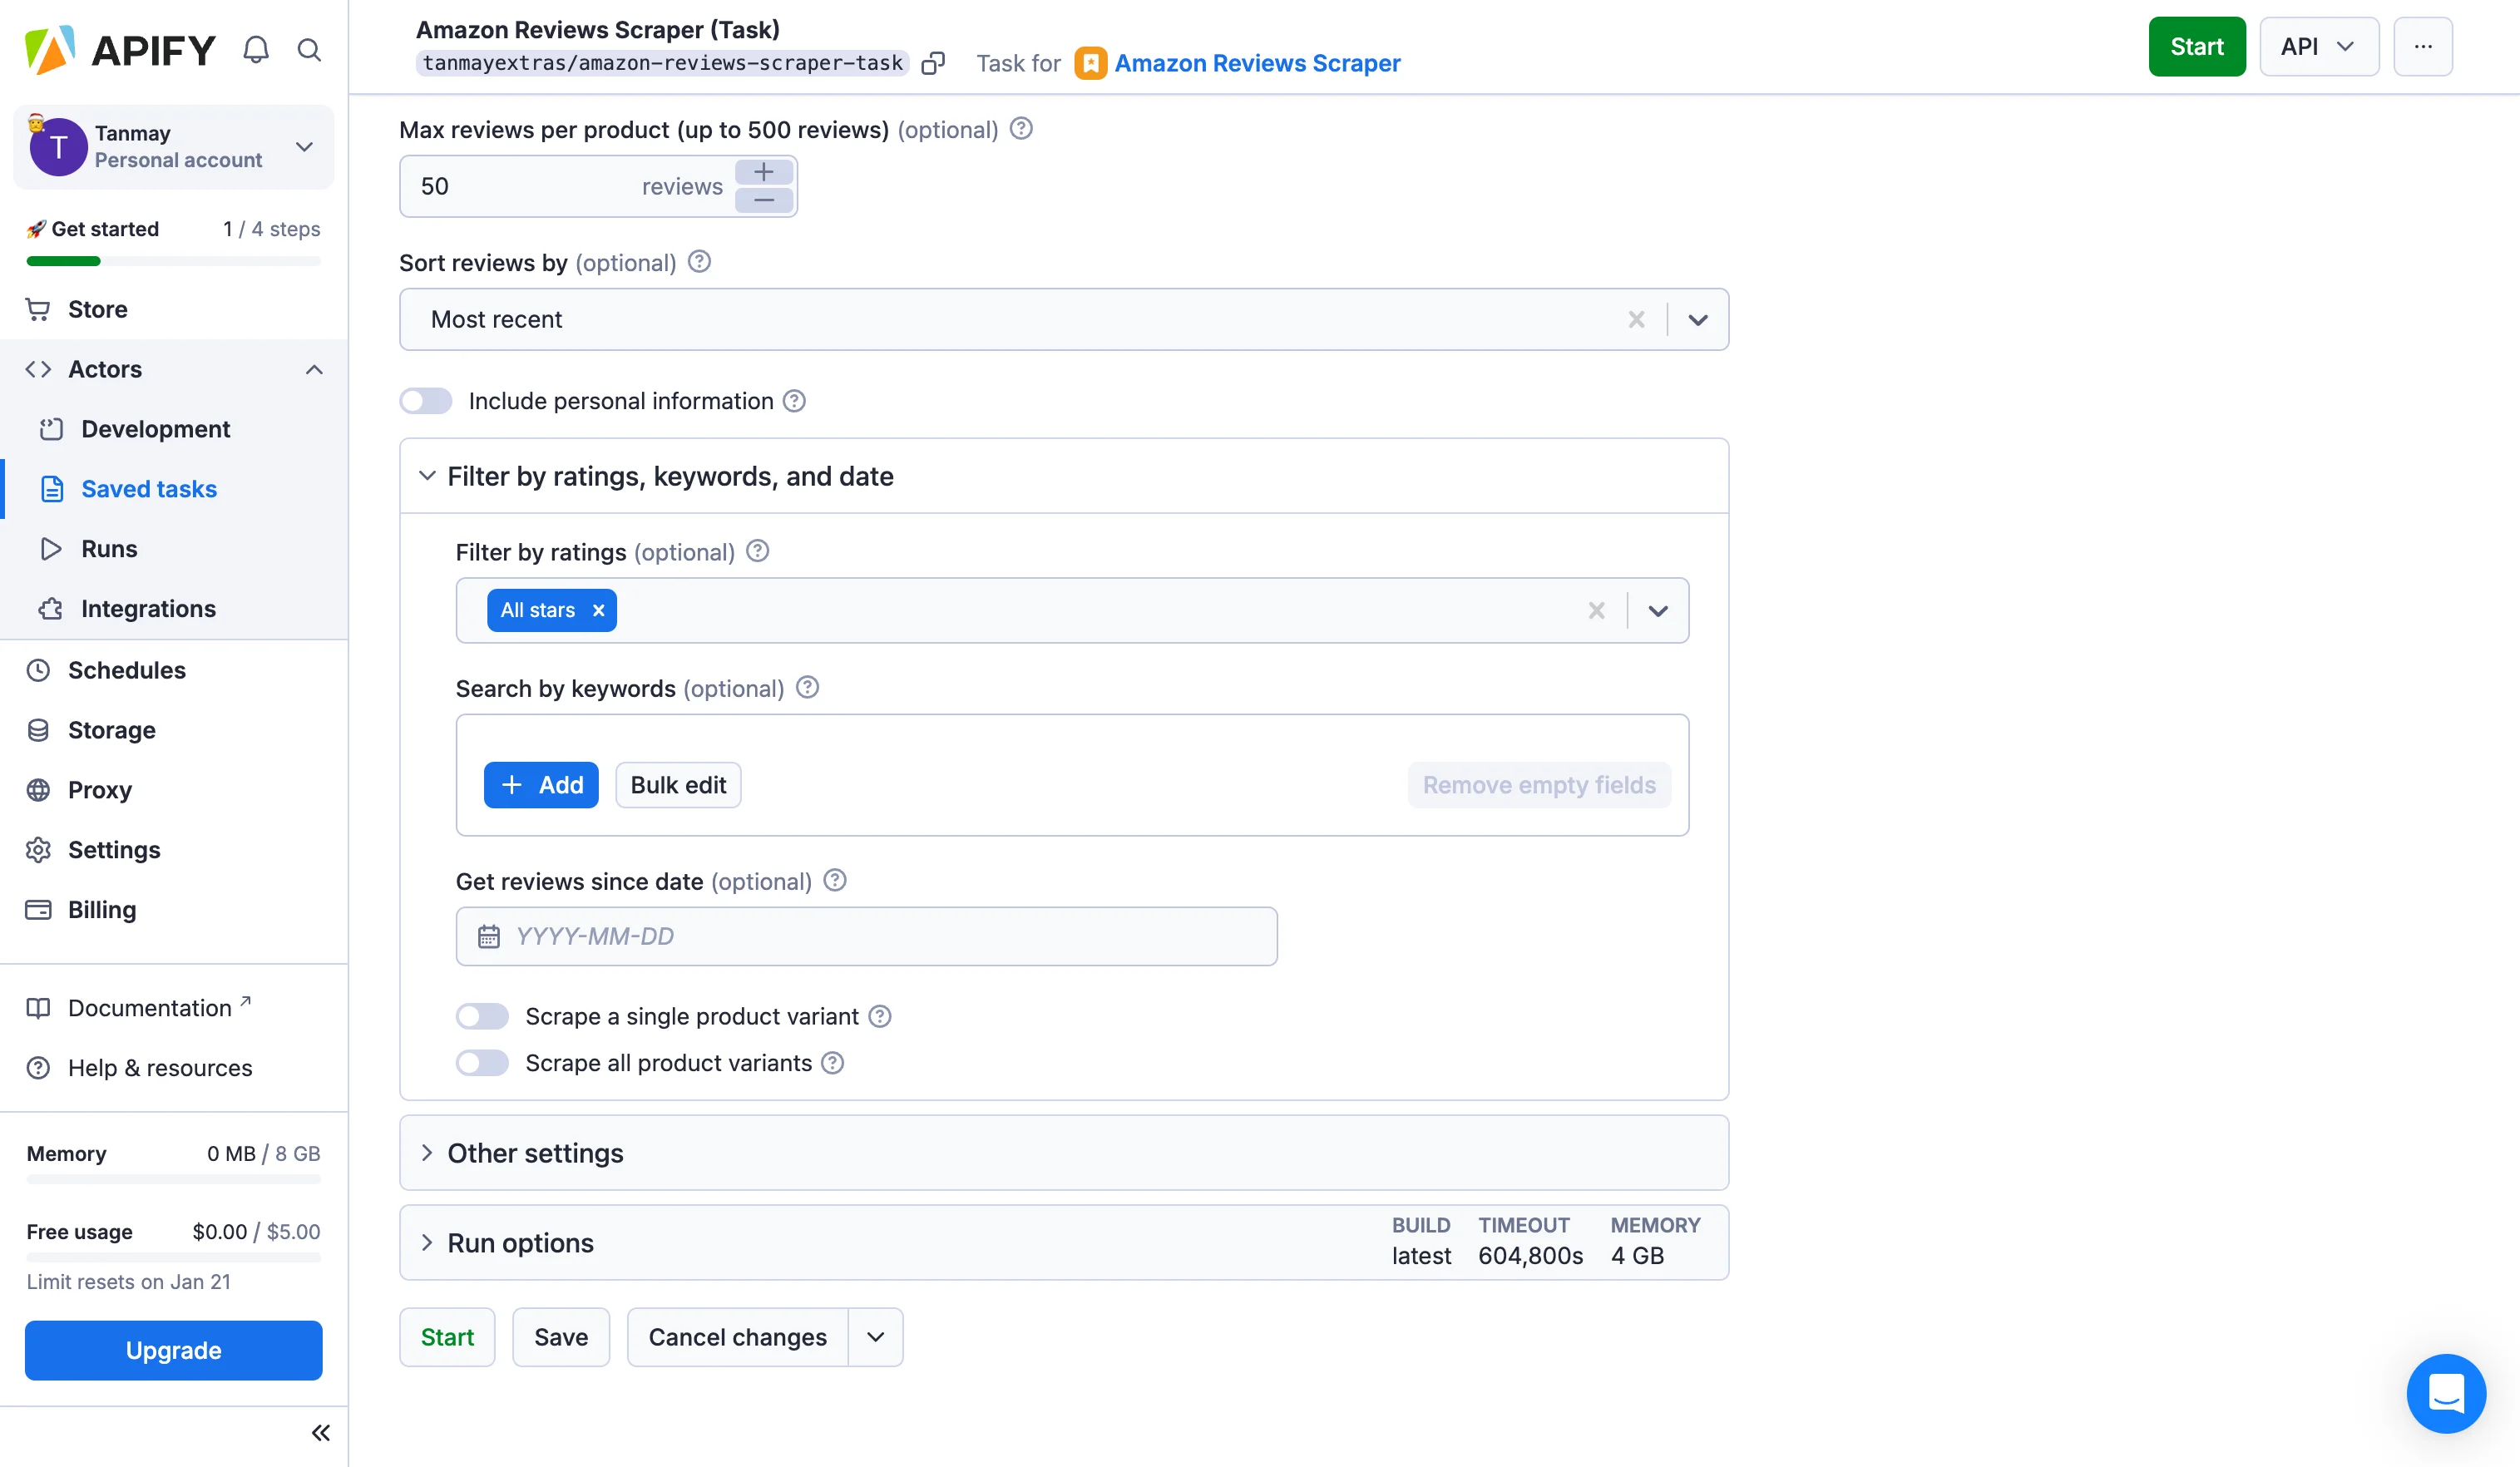Go to Runs in sidebar
Image resolution: width=2520 pixels, height=1467 pixels.
click(x=109, y=549)
